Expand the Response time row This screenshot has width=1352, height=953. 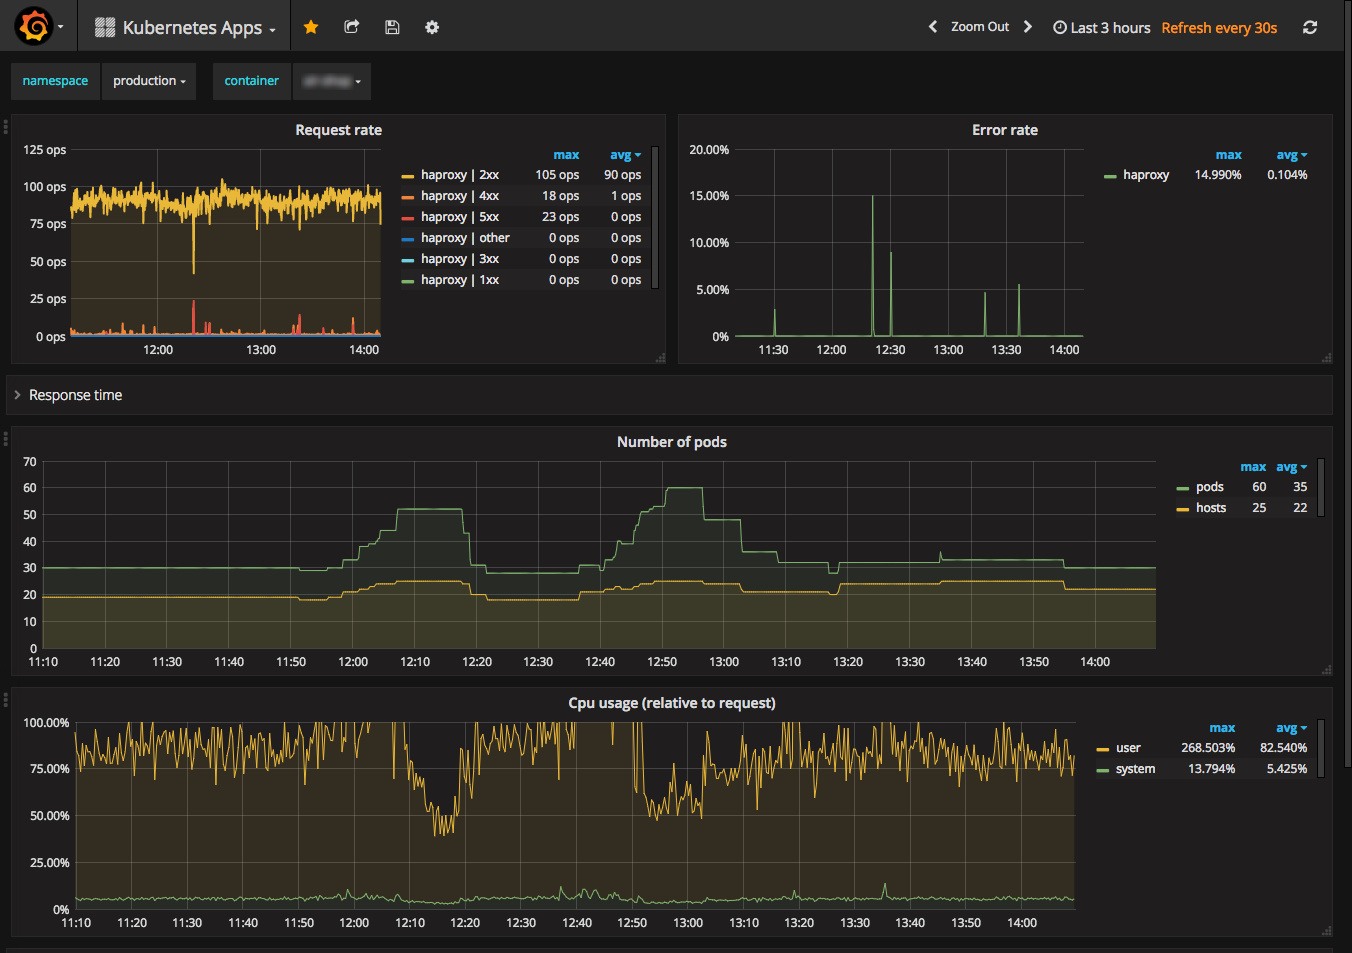tap(75, 395)
